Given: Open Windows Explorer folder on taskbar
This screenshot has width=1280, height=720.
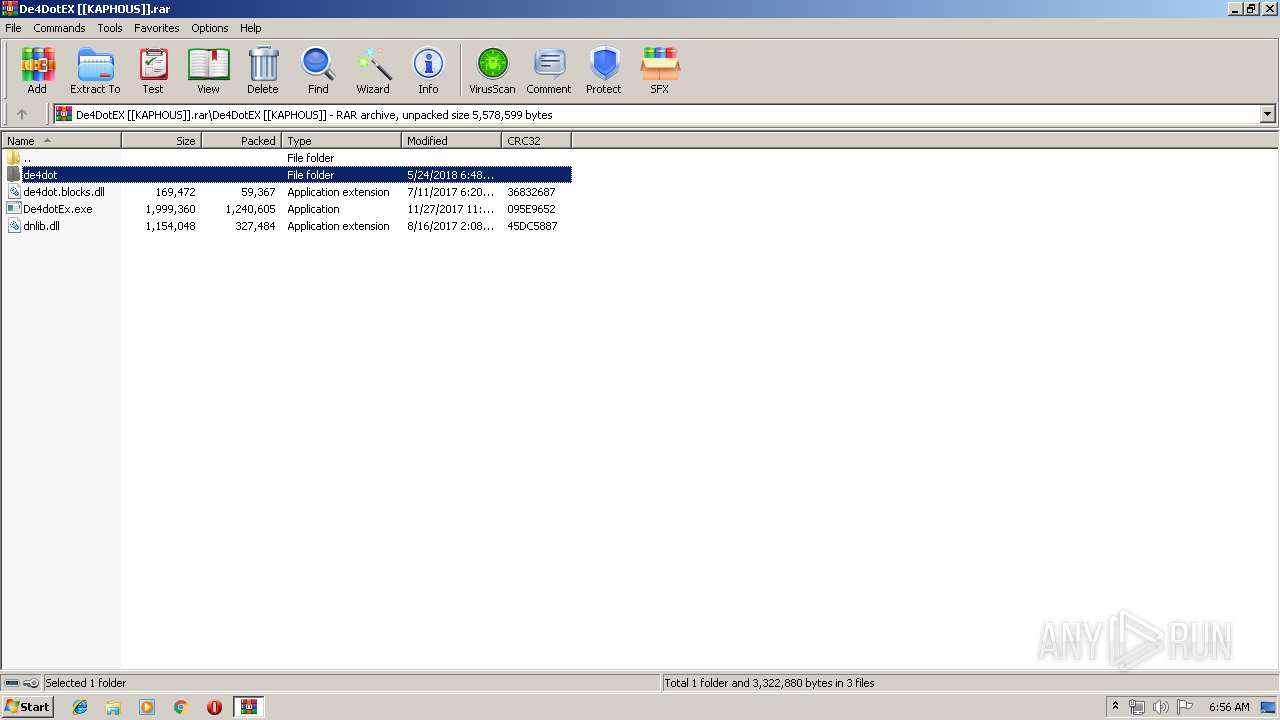Looking at the screenshot, I should tap(113, 707).
